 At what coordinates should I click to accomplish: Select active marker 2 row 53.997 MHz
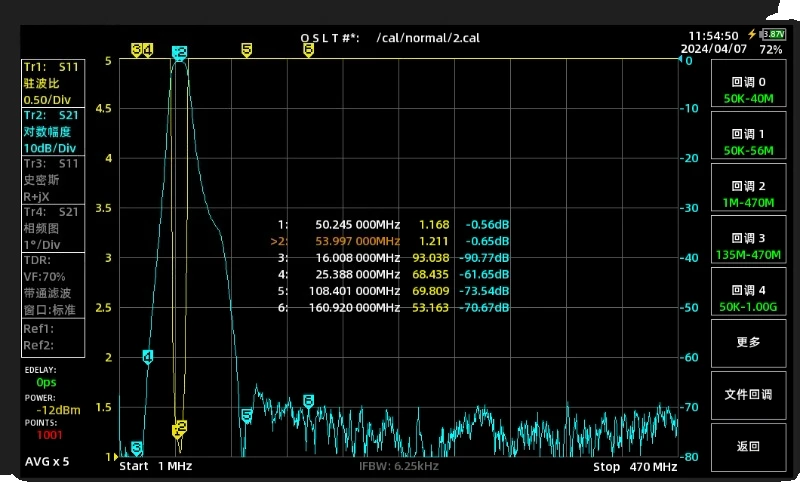pyautogui.click(x=390, y=241)
